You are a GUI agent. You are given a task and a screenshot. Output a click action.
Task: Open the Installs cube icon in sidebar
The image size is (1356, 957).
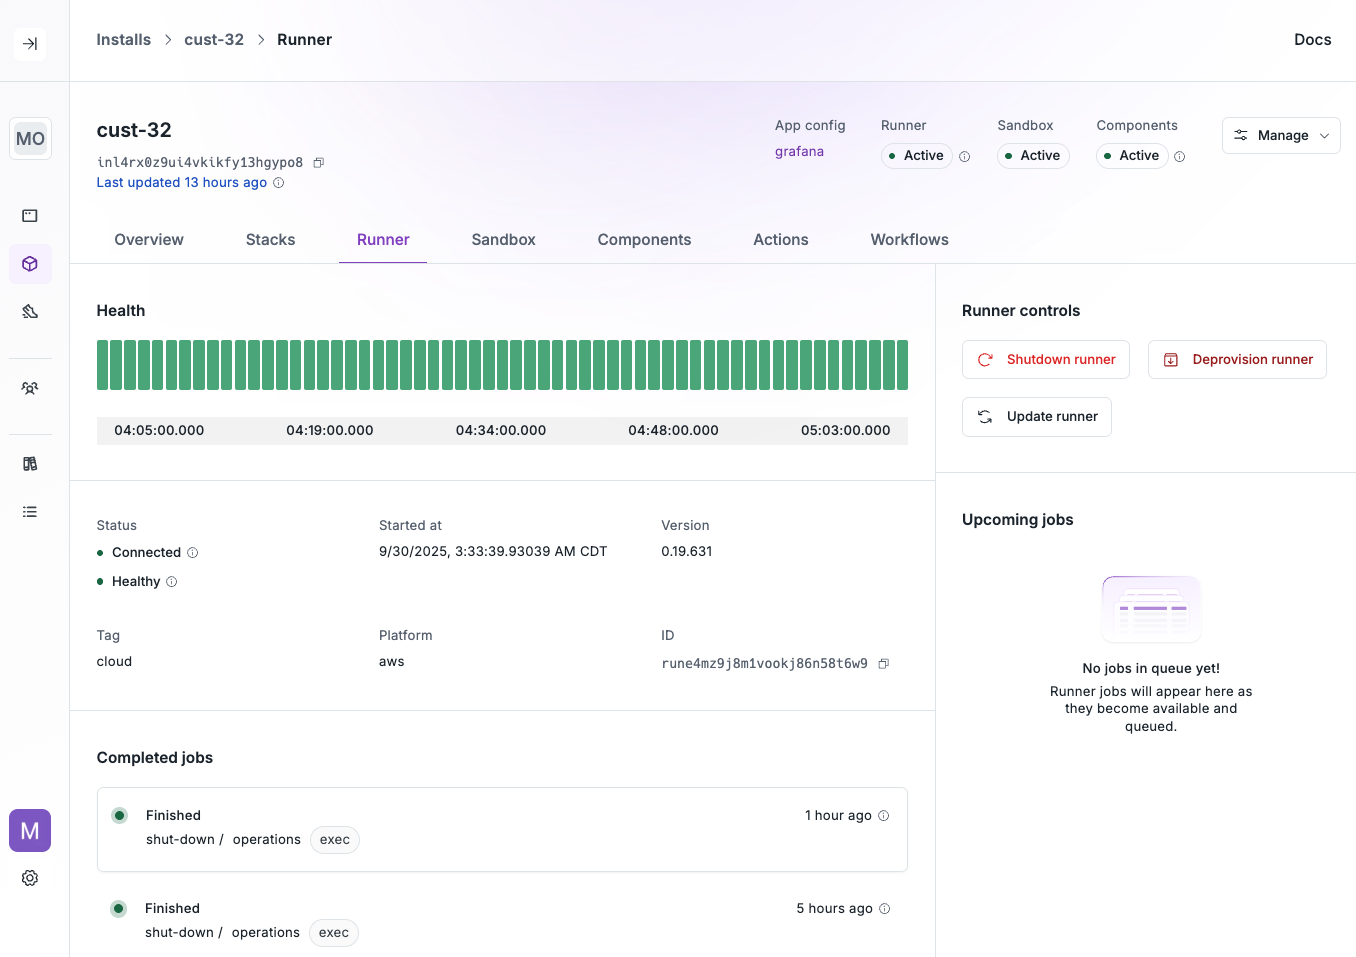coord(30,264)
